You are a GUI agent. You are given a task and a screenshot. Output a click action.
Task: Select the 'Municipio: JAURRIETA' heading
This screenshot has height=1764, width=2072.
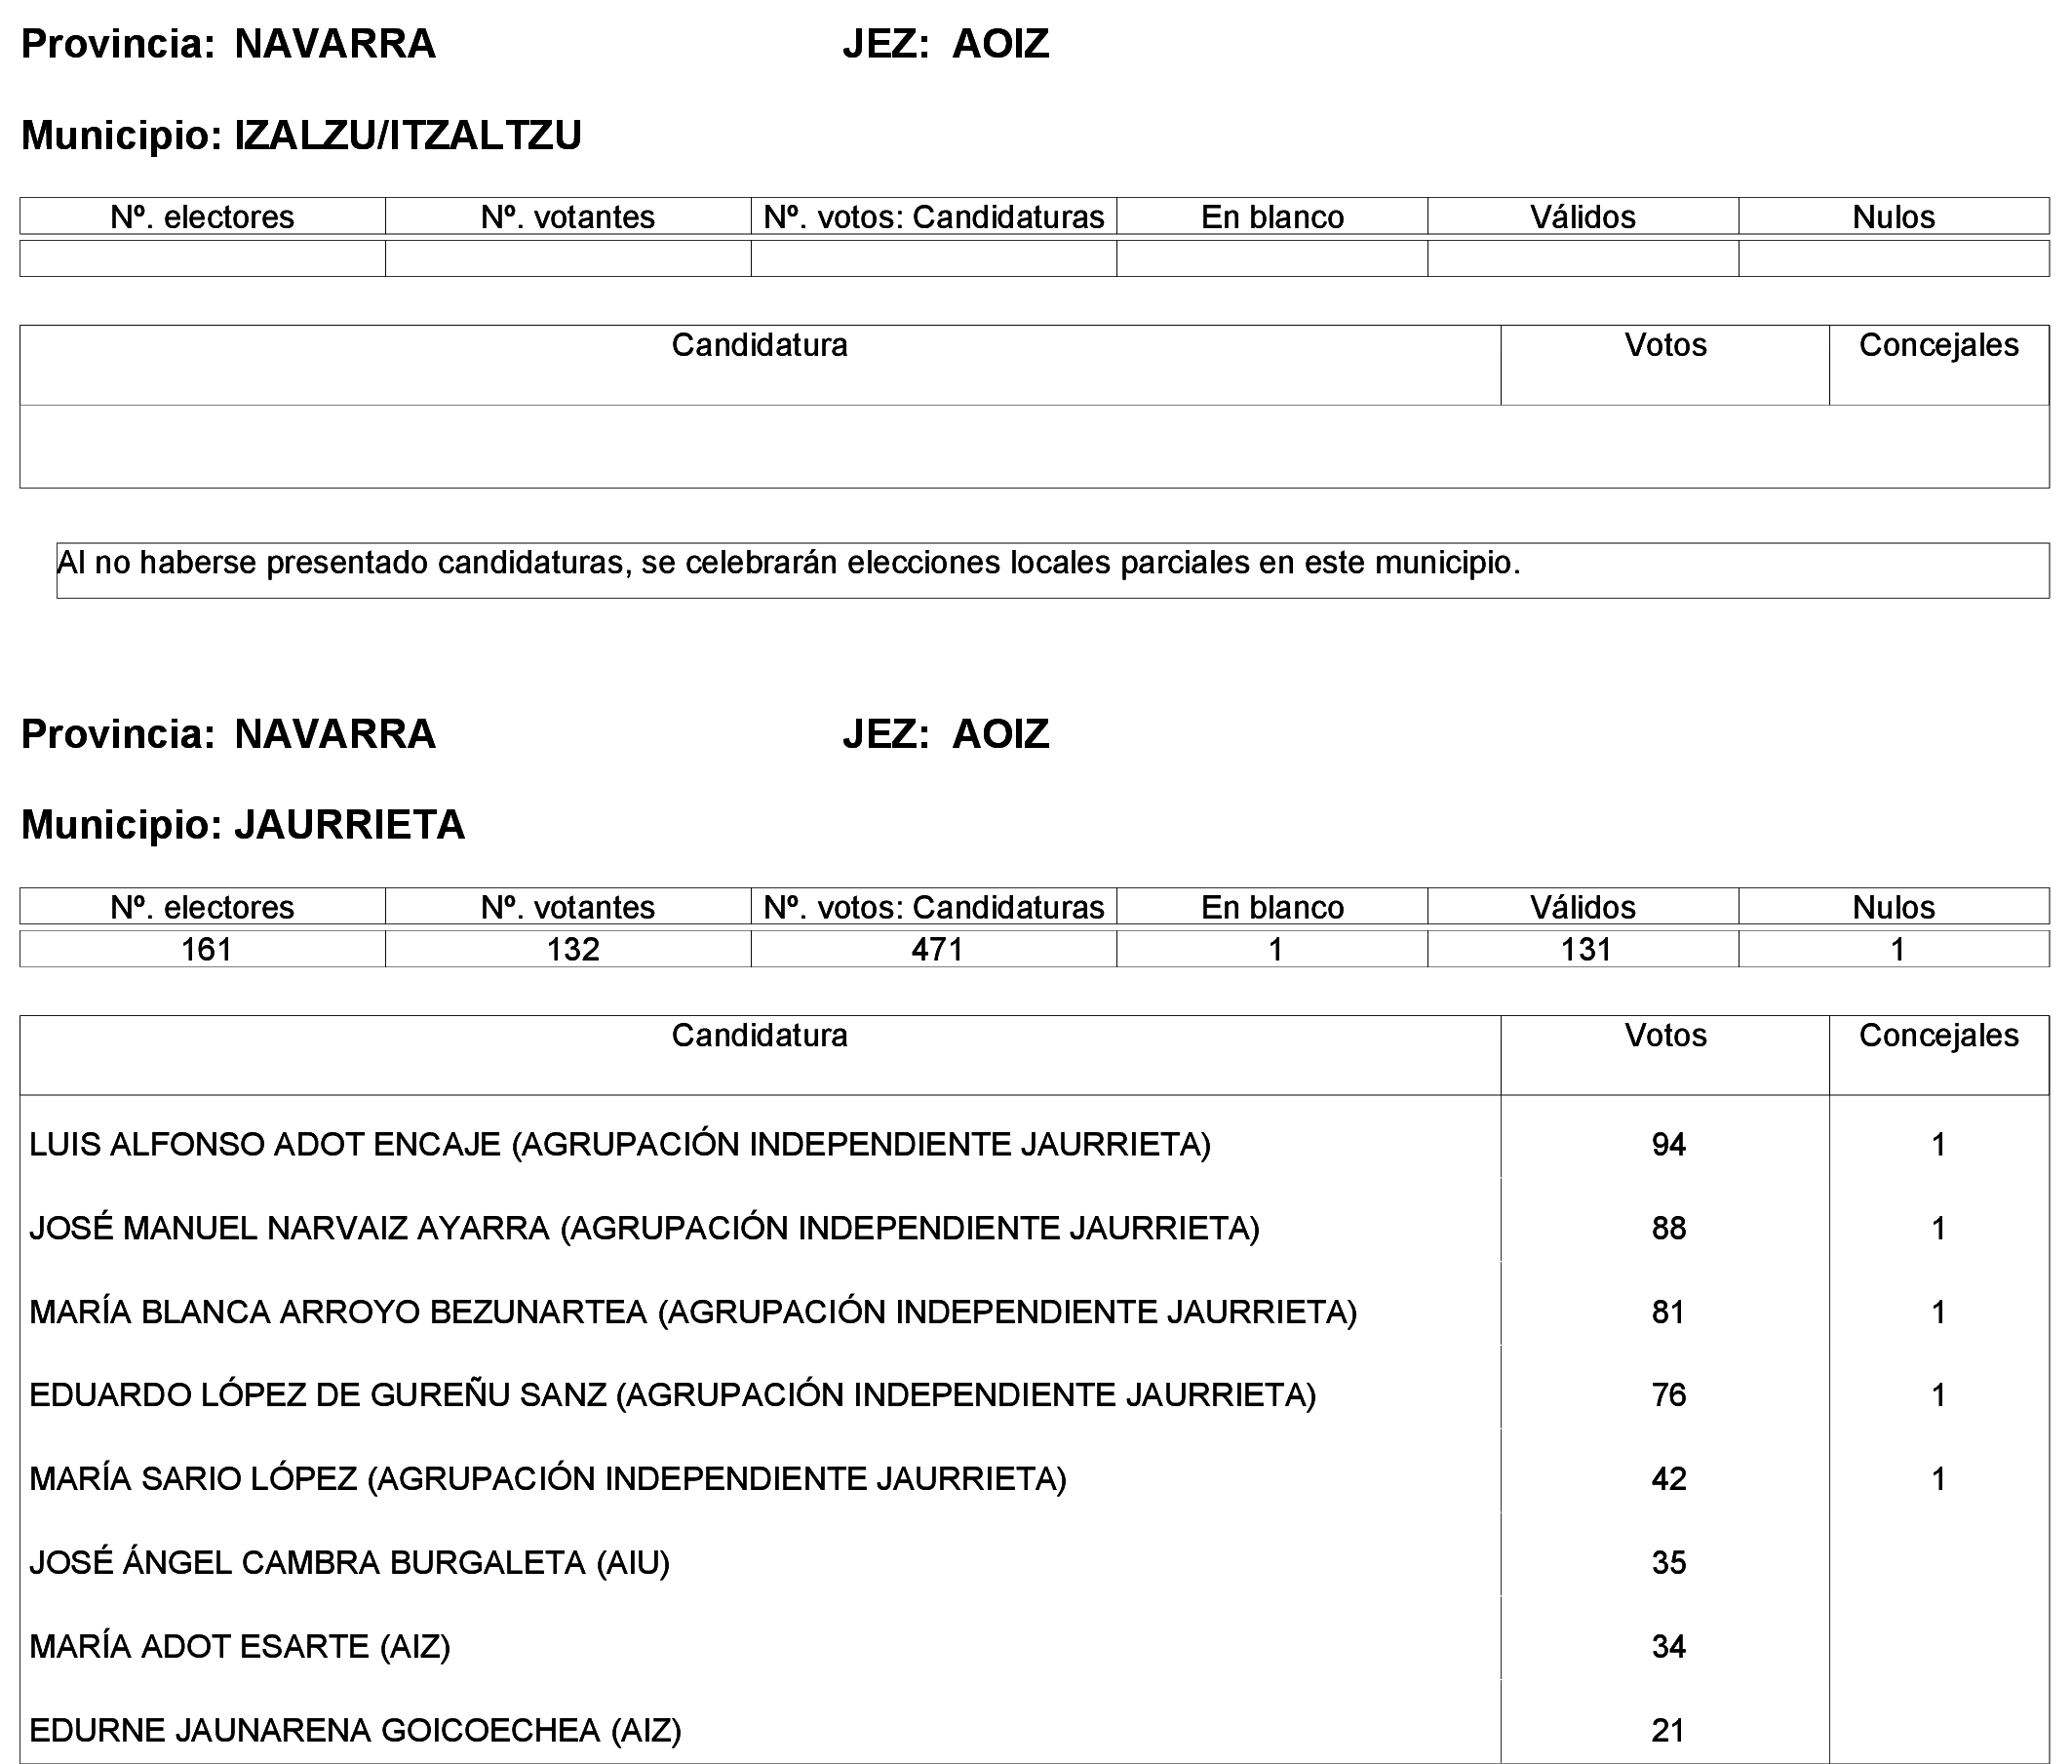pyautogui.click(x=243, y=825)
